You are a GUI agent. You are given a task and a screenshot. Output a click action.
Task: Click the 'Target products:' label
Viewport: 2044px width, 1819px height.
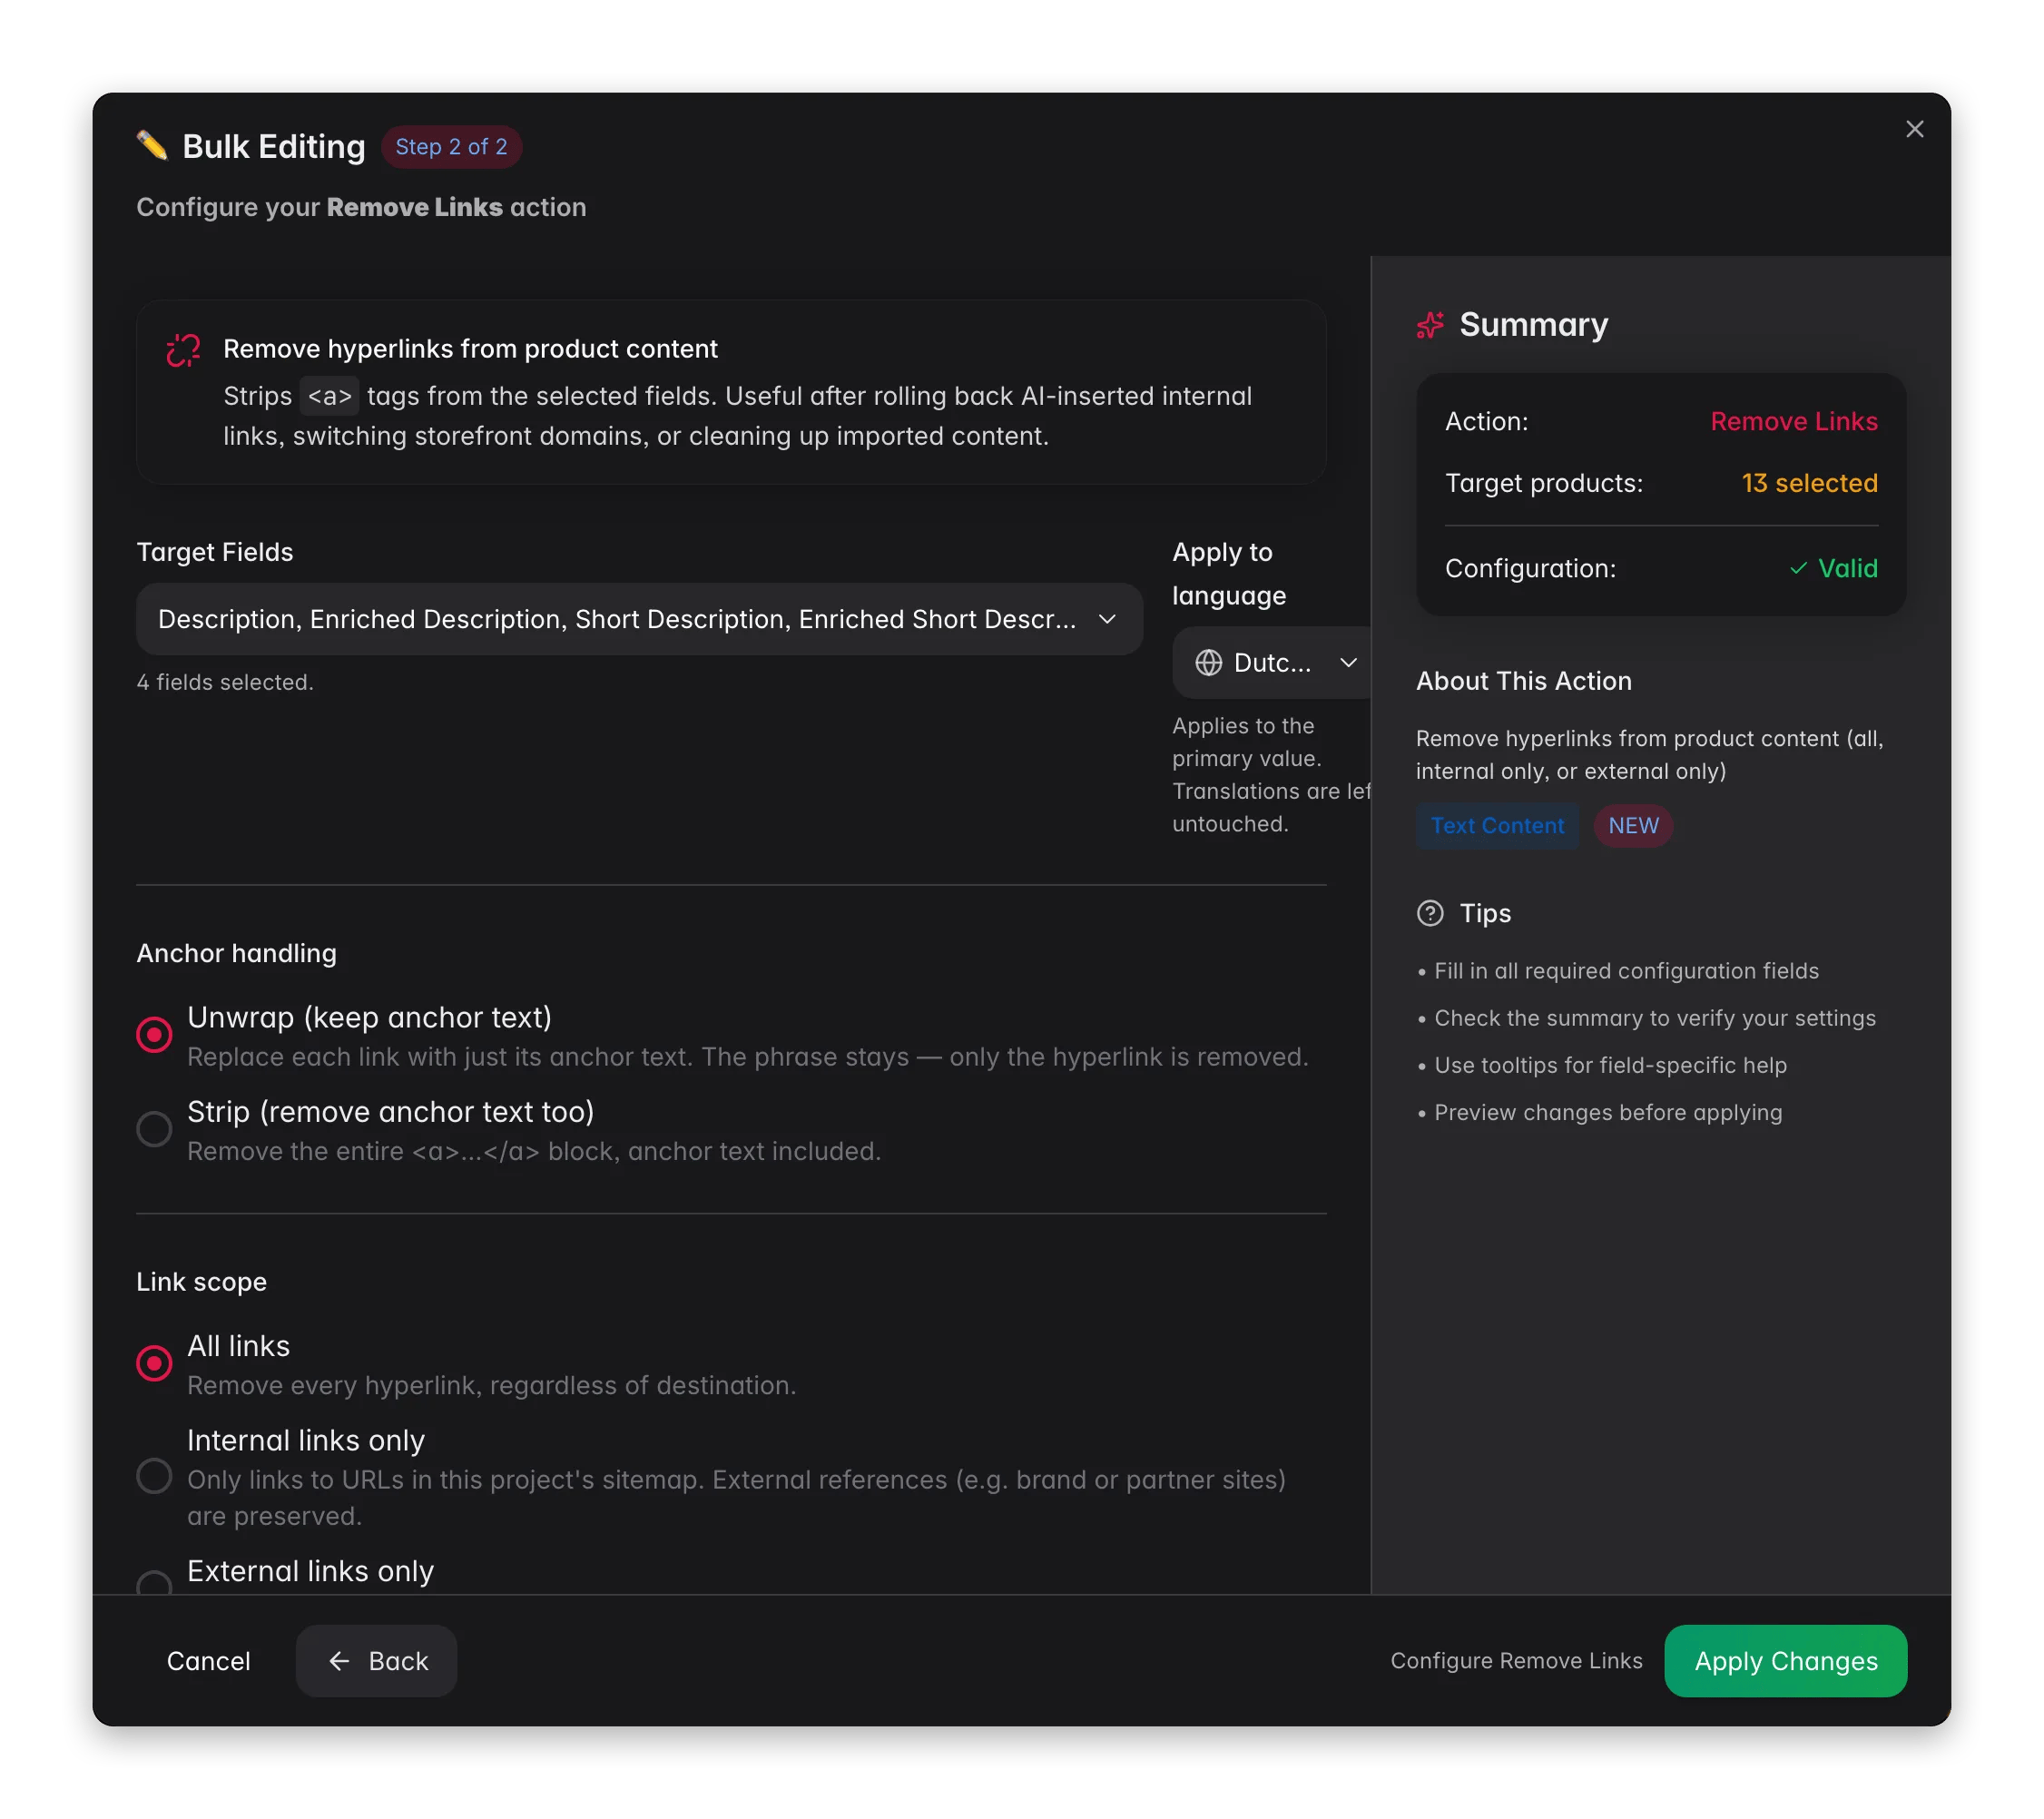[1543, 483]
